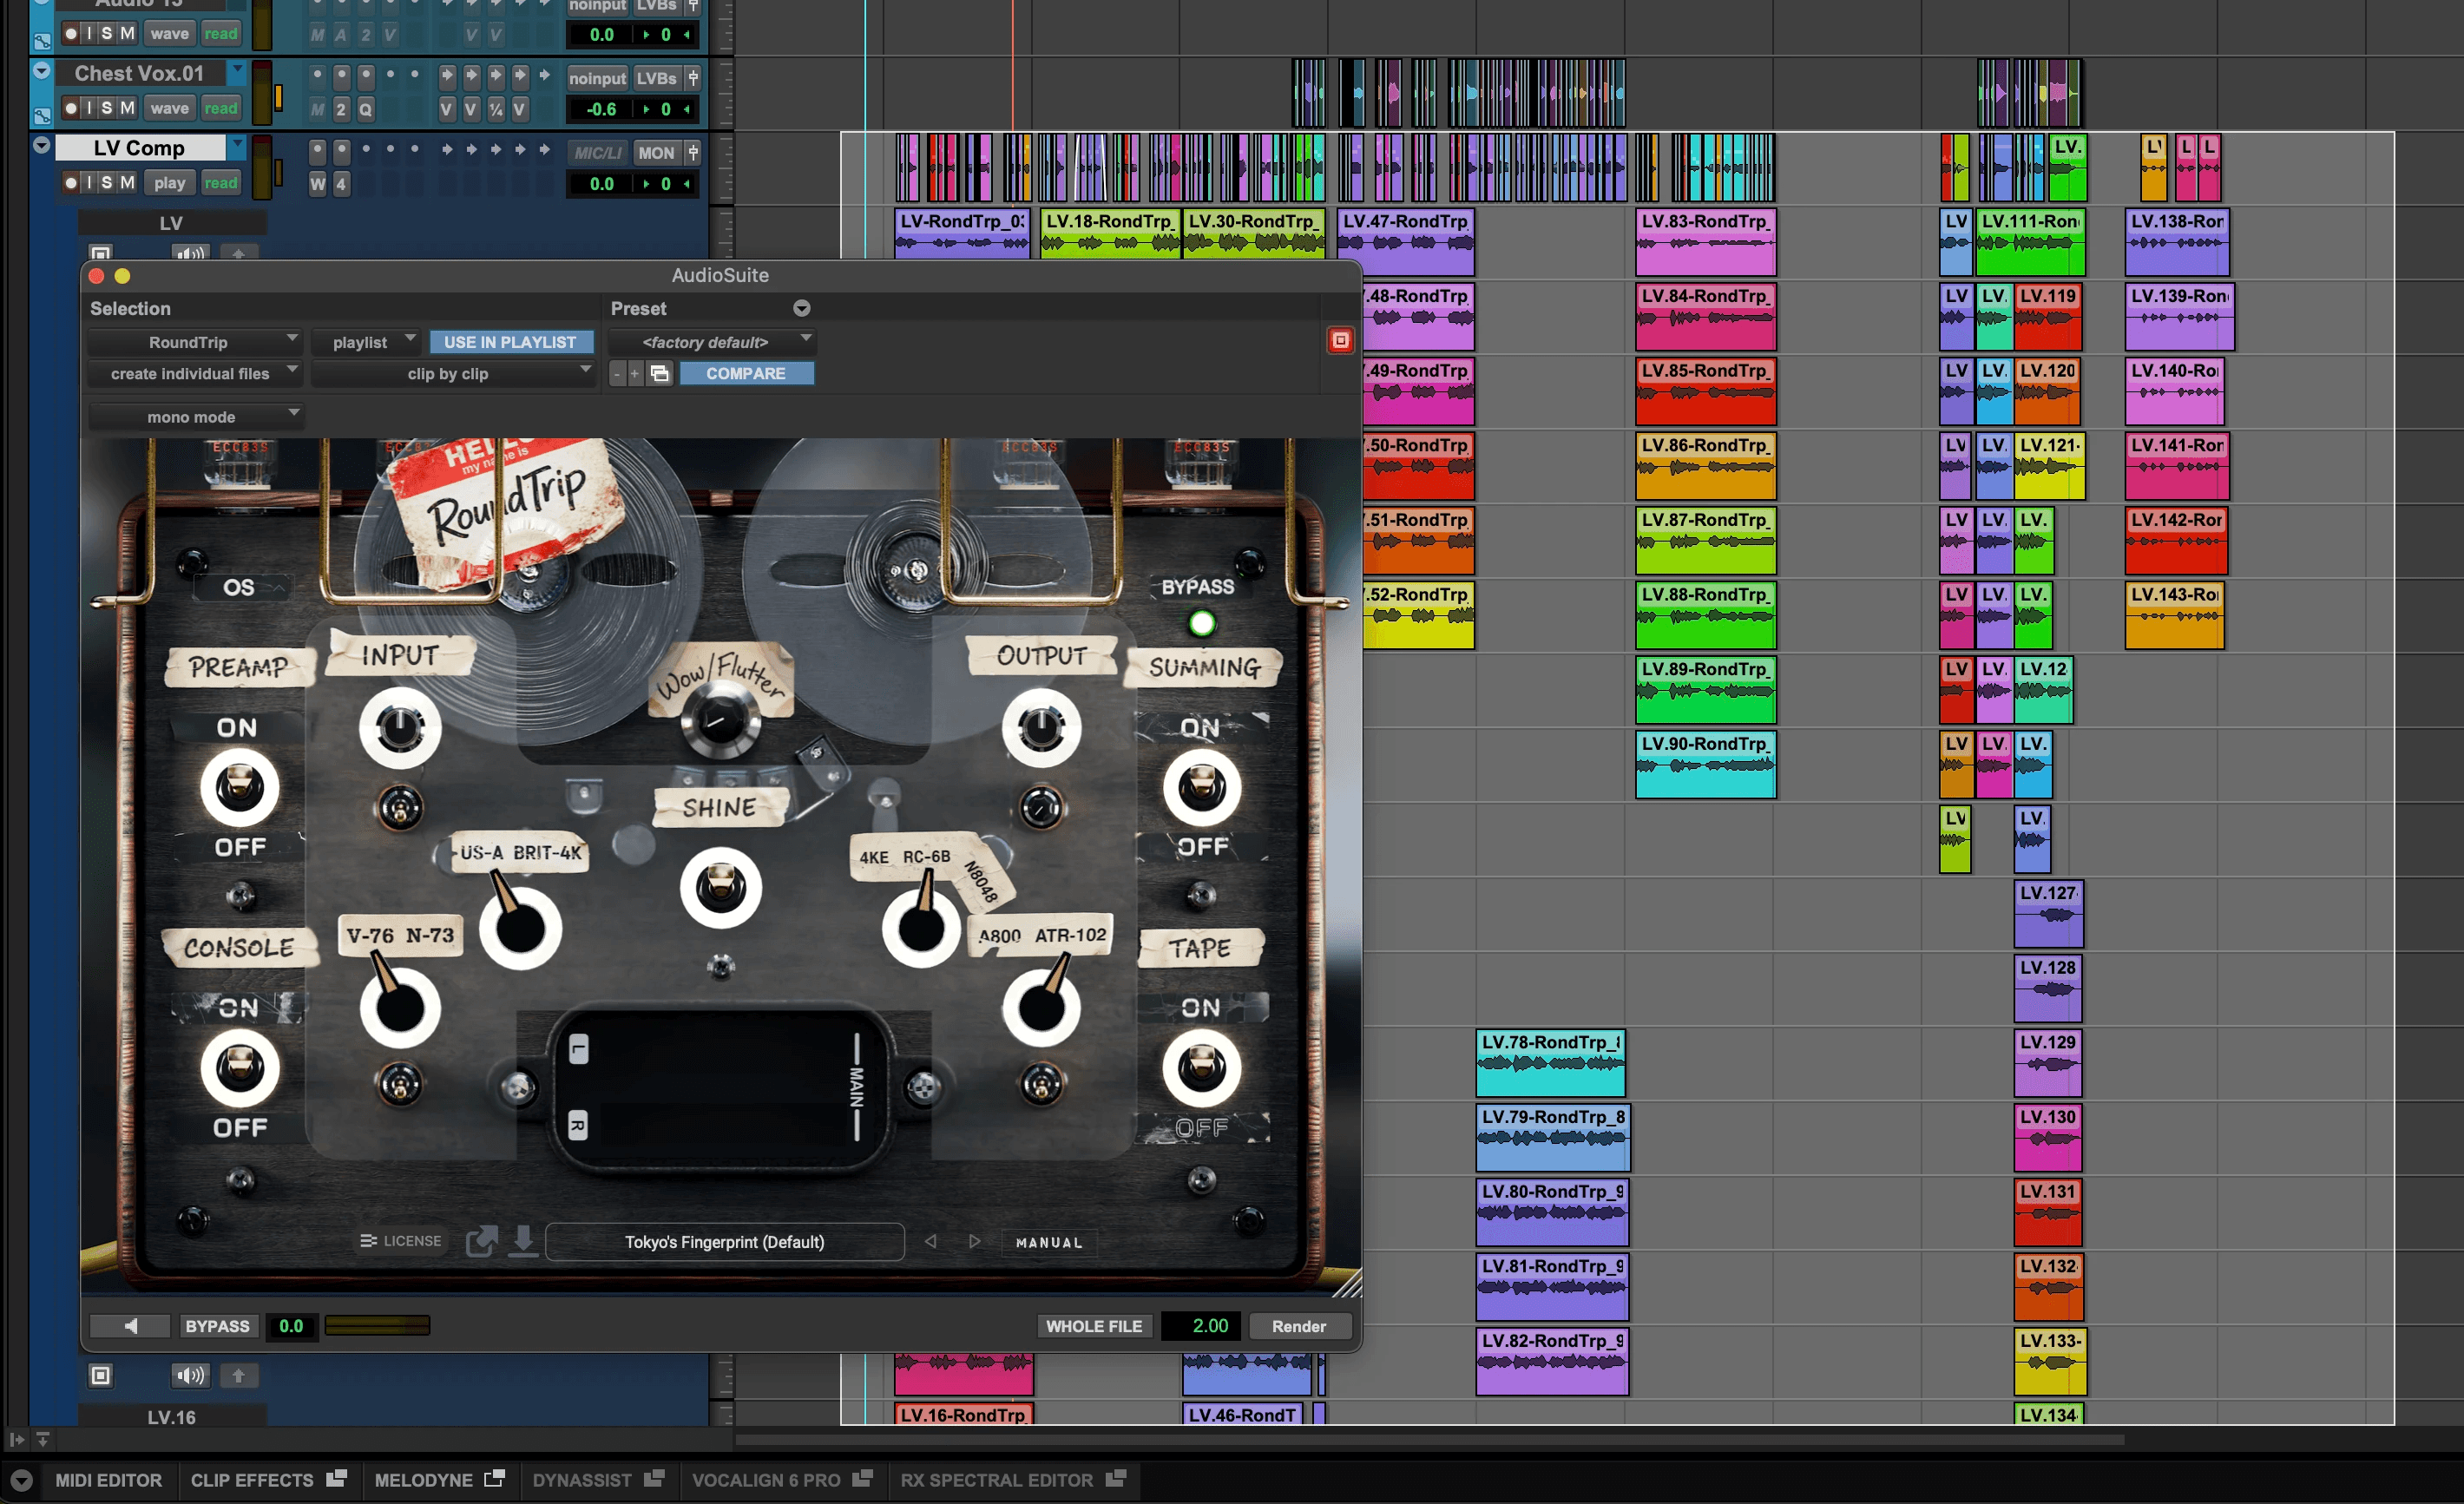The image size is (2464, 1504).
Task: Open the RoundTrip plug-in selector dropdown
Action: pyautogui.click(x=195, y=342)
